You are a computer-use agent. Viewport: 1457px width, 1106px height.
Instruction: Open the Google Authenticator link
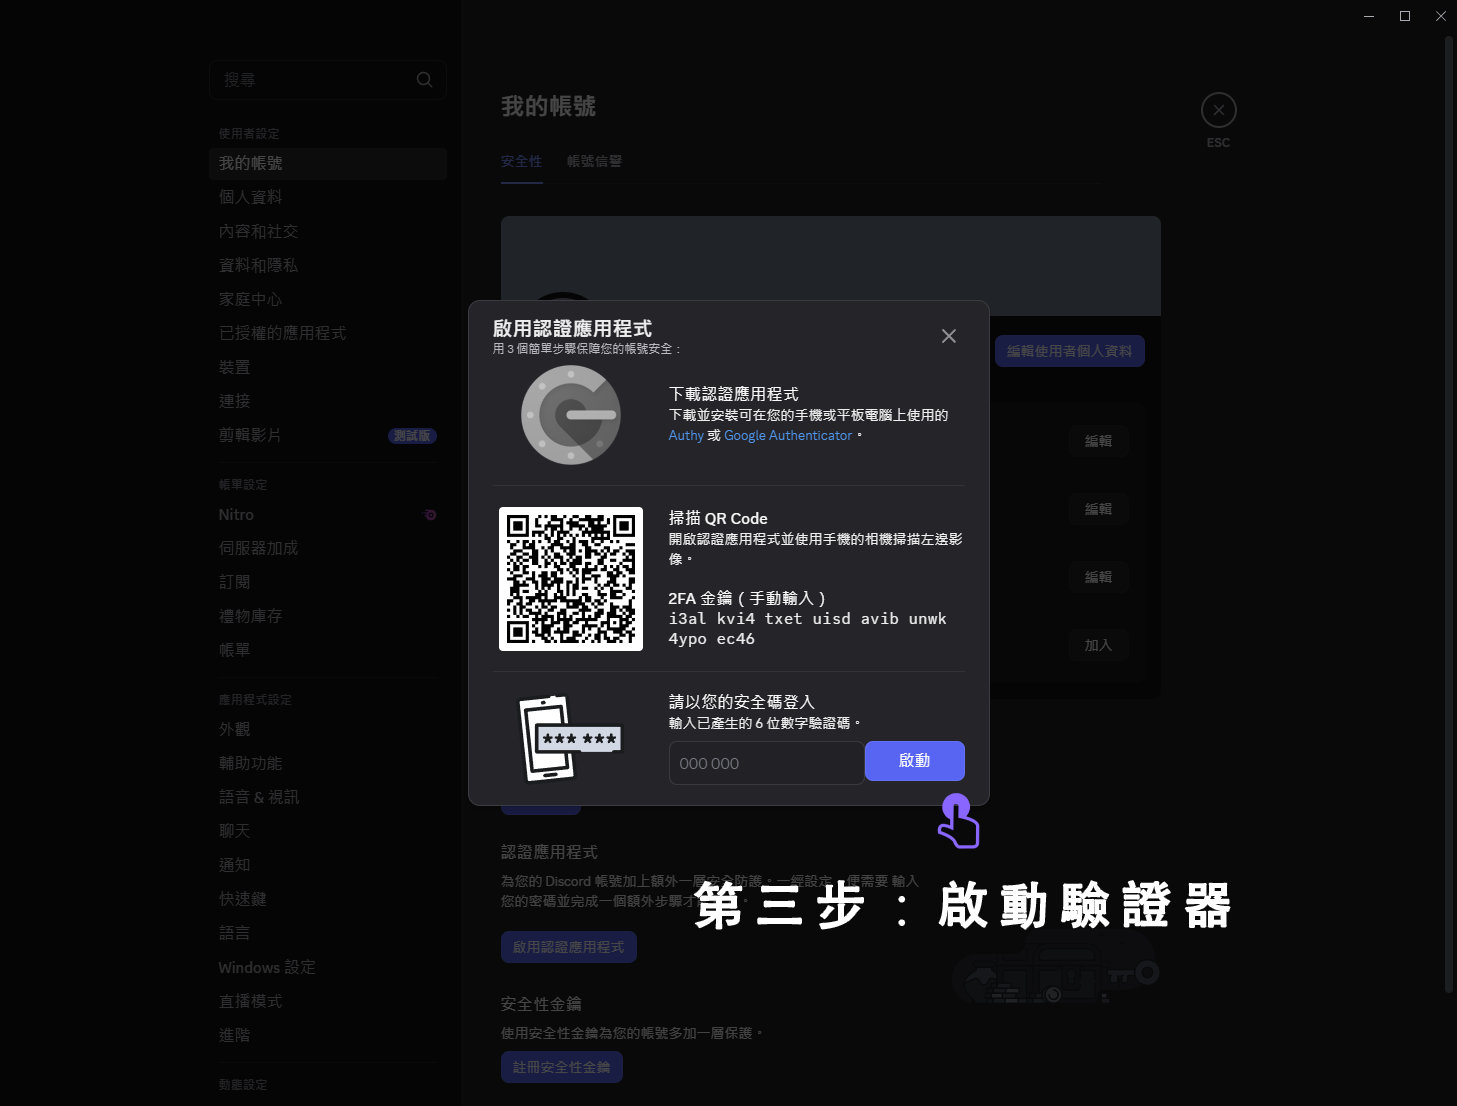click(788, 436)
